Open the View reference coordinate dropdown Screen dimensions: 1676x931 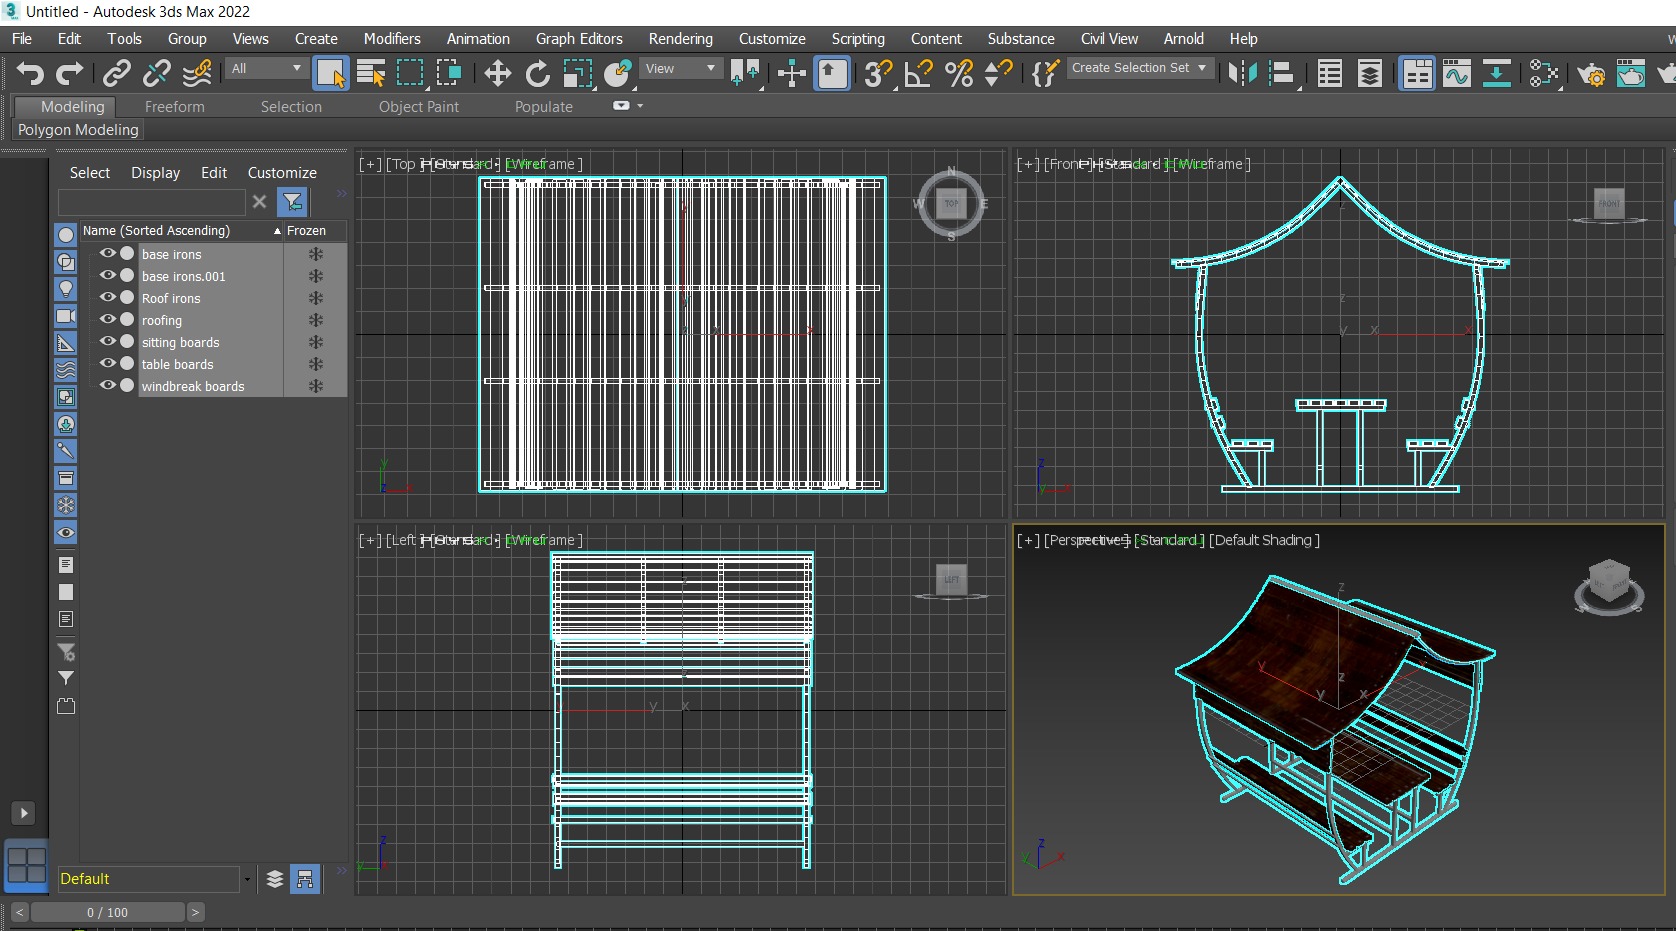(680, 68)
